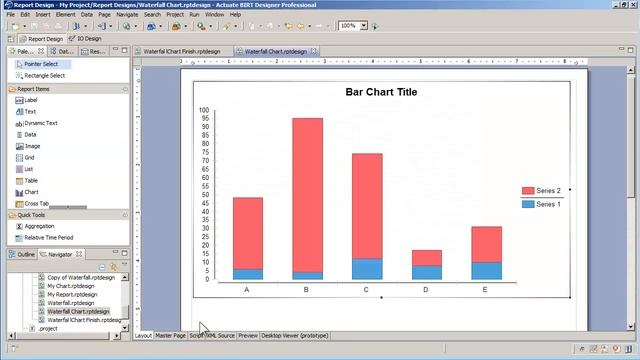The image size is (640, 360).
Task: Open the File menu
Action: point(11,15)
